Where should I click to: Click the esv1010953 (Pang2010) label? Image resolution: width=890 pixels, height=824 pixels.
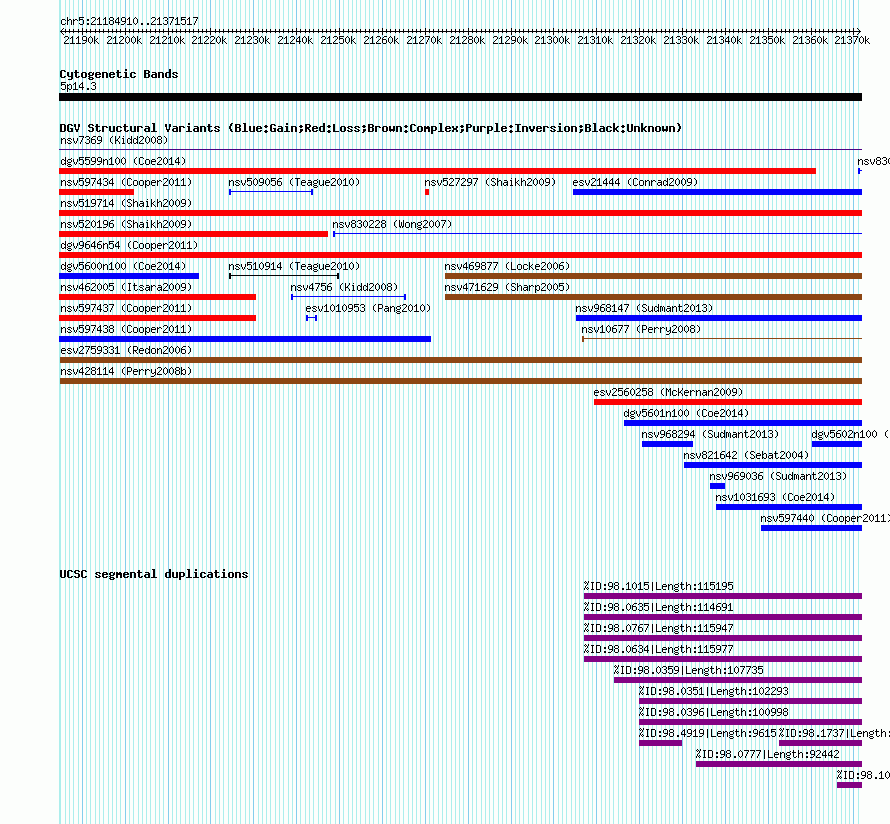368,308
